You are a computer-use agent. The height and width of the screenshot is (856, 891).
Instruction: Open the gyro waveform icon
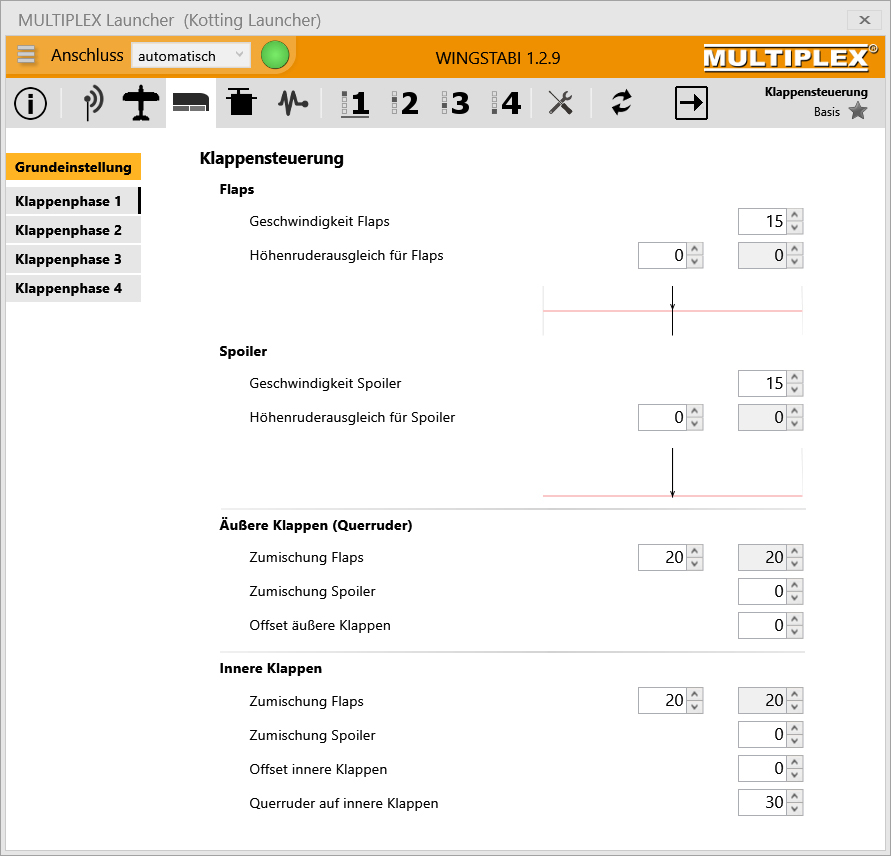(x=293, y=103)
